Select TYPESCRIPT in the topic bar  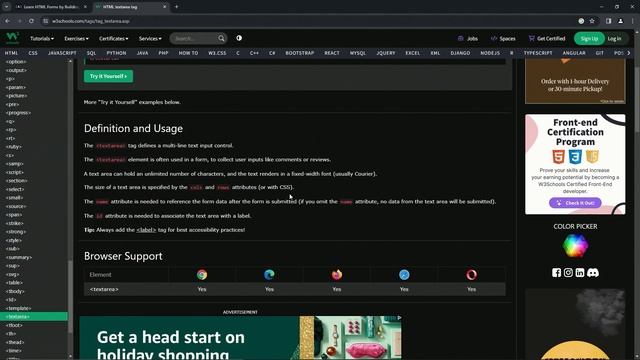click(538, 53)
